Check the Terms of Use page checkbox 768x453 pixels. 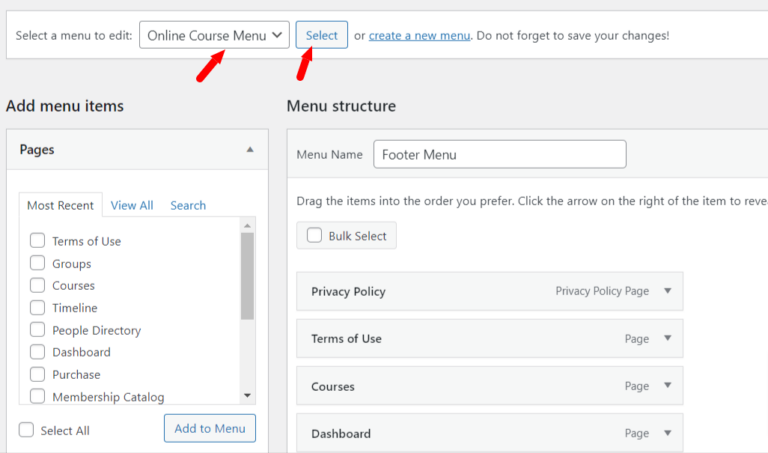(37, 241)
